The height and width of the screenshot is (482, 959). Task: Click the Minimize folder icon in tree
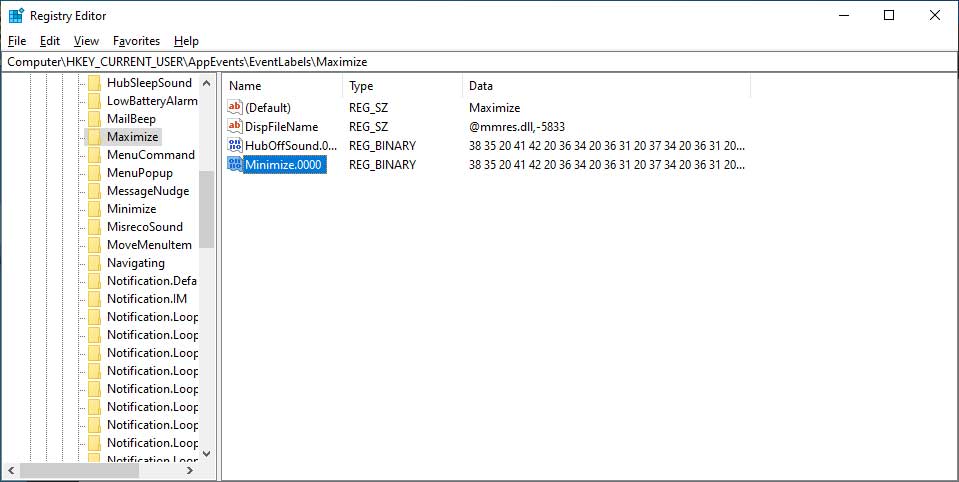pyautogui.click(x=94, y=209)
